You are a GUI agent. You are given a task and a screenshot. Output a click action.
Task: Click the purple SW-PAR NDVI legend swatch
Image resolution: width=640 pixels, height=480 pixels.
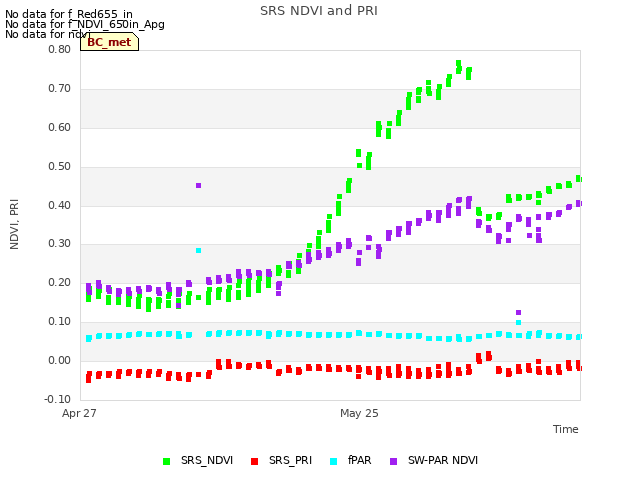[x=393, y=461]
